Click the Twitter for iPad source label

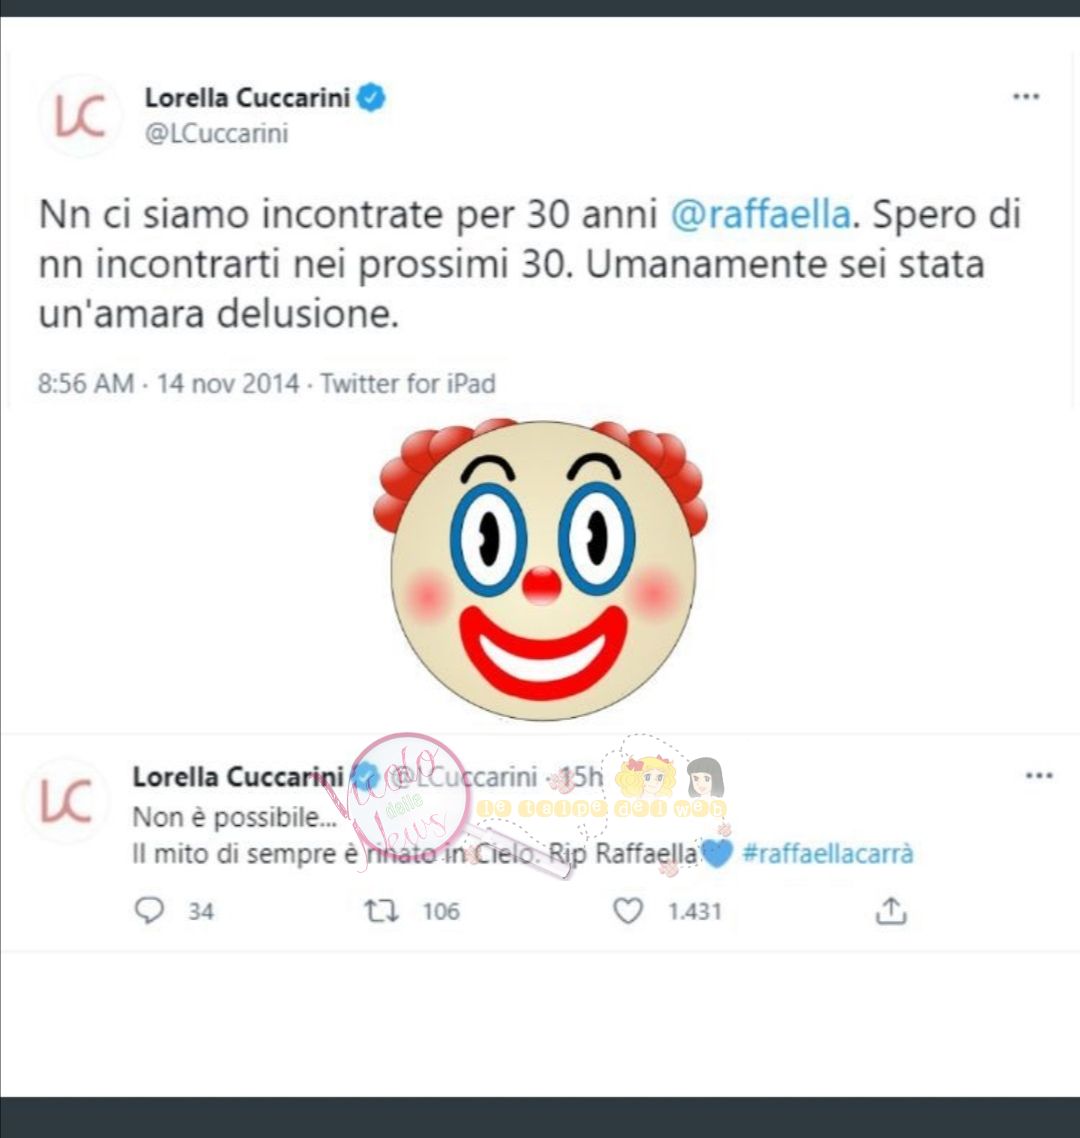click(408, 383)
